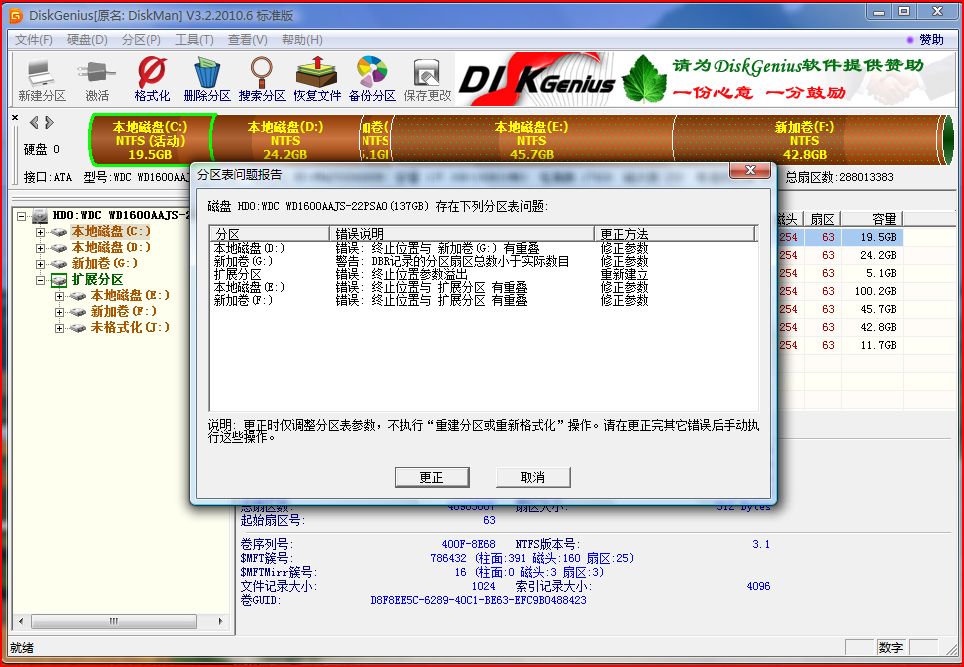Collapse the HD0:WDC disk tree node
964x667 pixels.
coord(22,216)
